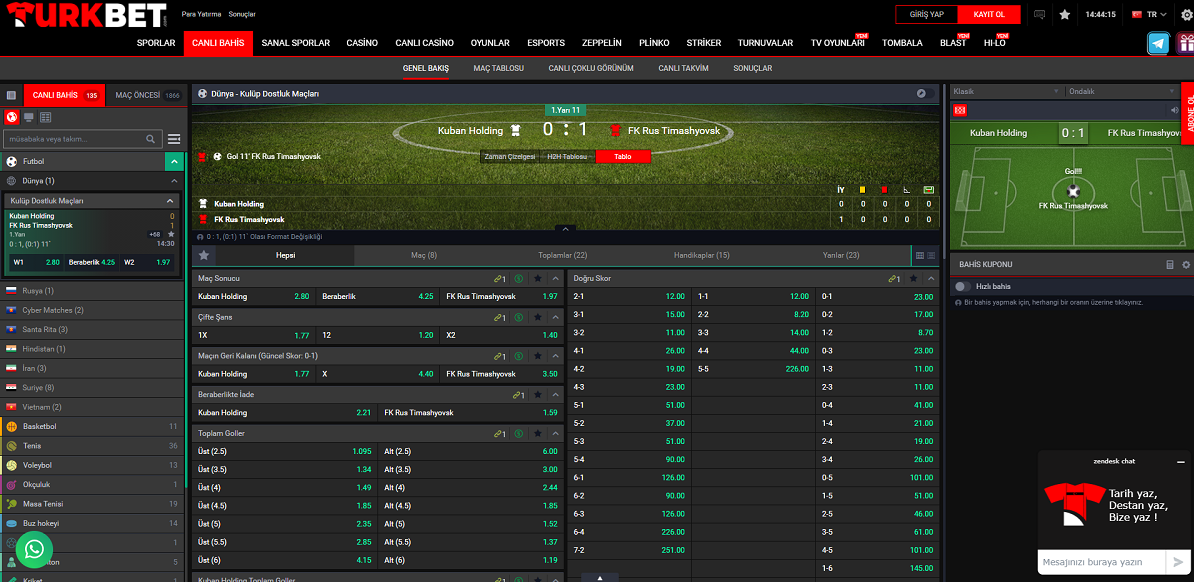This screenshot has width=1194, height=582.
Task: Collapse Kulüp Dostluk Maçları league
Action: (x=170, y=201)
